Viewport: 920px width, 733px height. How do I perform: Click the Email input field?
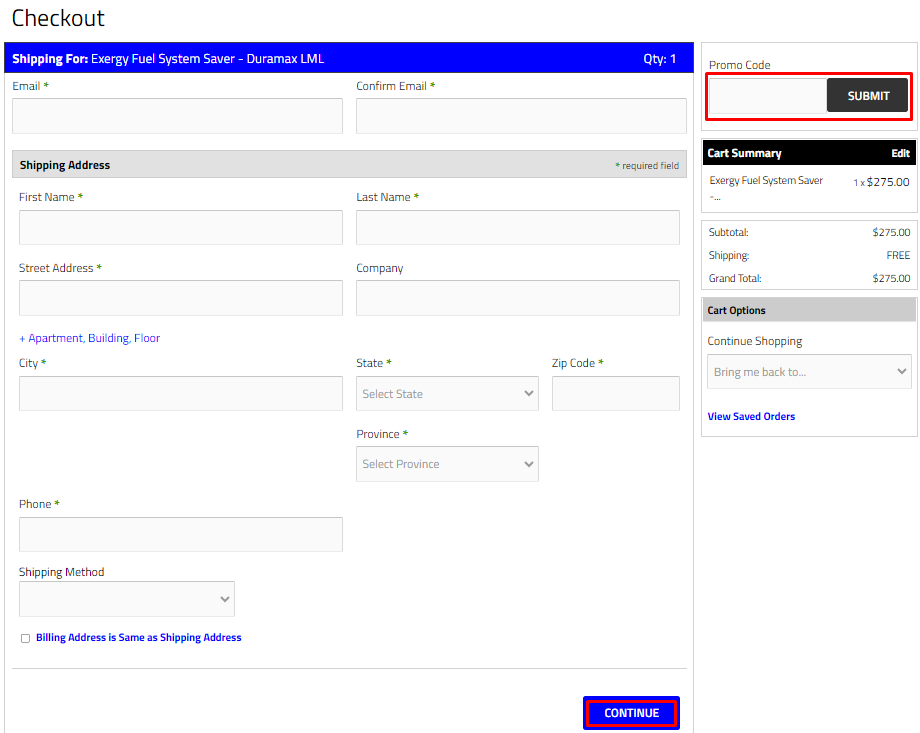[177, 116]
